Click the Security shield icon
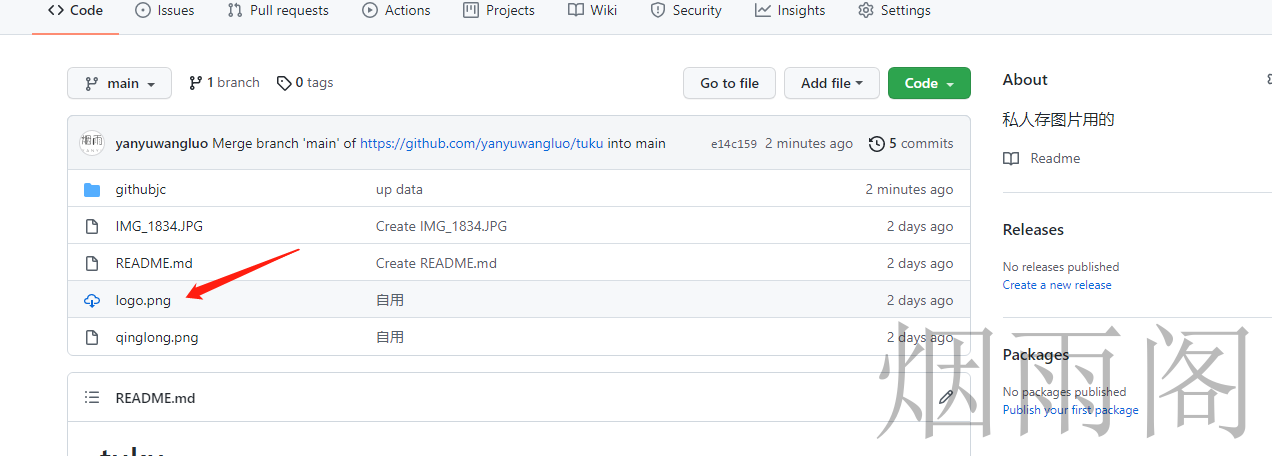The width and height of the screenshot is (1272, 456). click(x=658, y=10)
